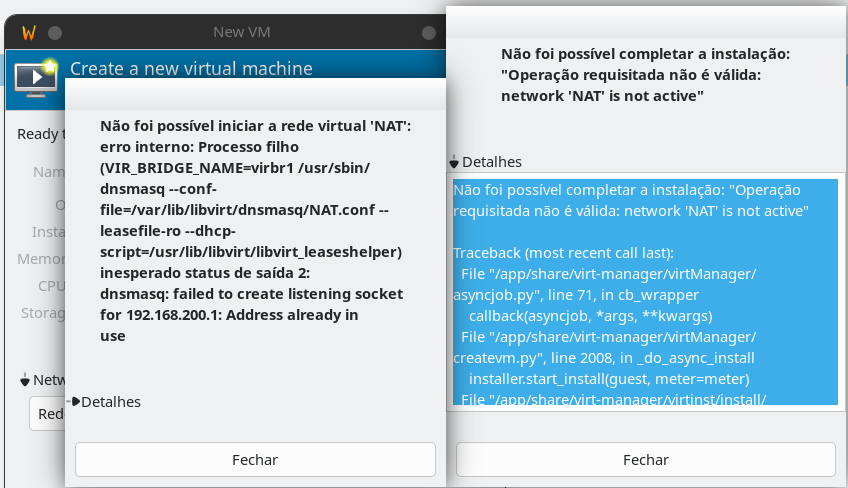This screenshot has width=848, height=488.
Task: Click the dnsmasq 'Address already in use' message
Action: pyautogui.click(x=251, y=315)
